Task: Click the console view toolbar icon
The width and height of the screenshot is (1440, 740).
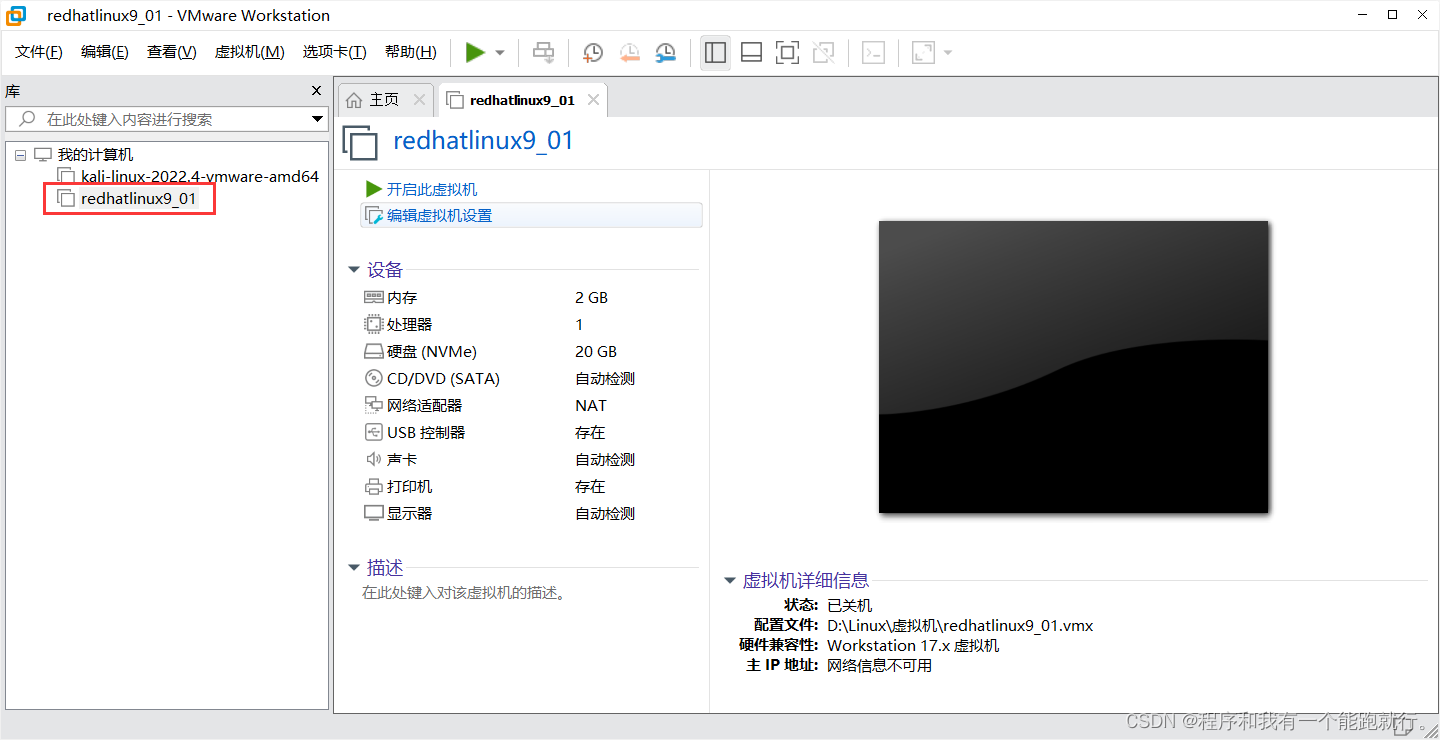Action: (x=873, y=52)
